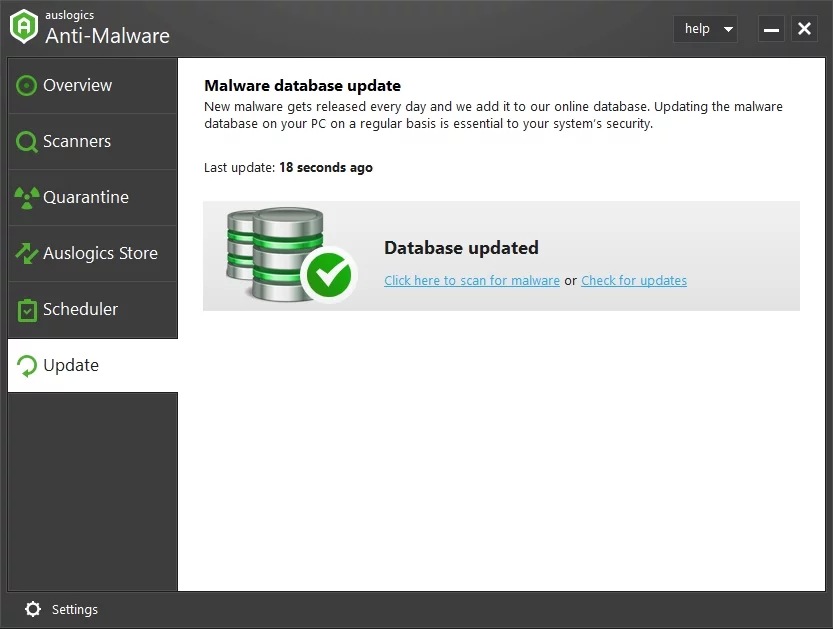The image size is (833, 629).
Task: Open the help dropdown menu
Action: click(697, 29)
